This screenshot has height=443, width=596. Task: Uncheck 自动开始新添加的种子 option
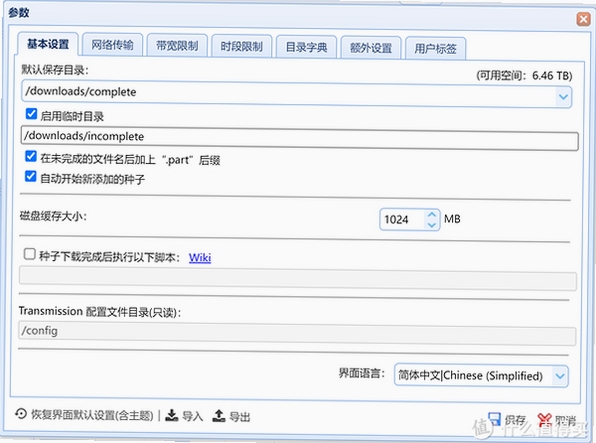point(30,177)
